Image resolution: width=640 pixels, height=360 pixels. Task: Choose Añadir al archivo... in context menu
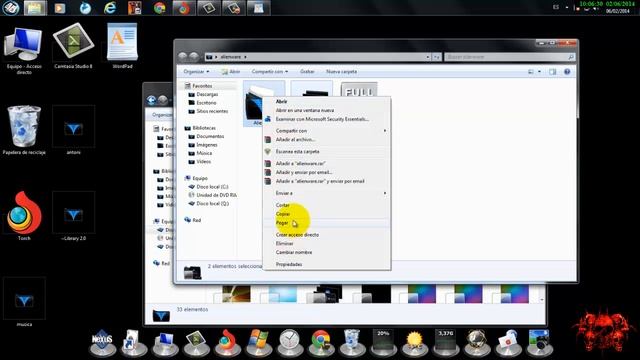click(295, 140)
